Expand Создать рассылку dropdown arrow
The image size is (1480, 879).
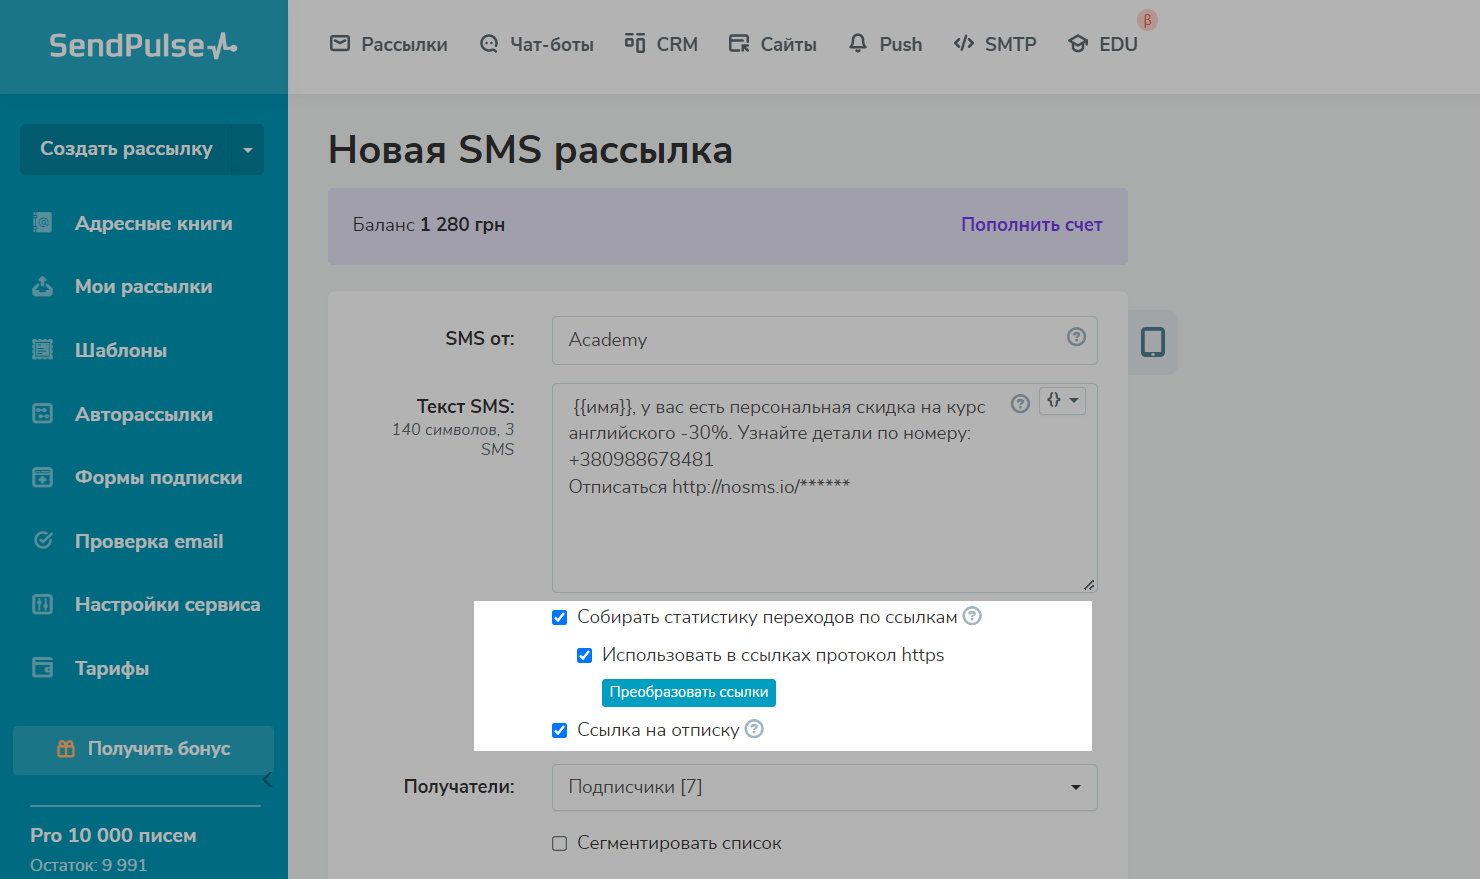pyautogui.click(x=247, y=150)
